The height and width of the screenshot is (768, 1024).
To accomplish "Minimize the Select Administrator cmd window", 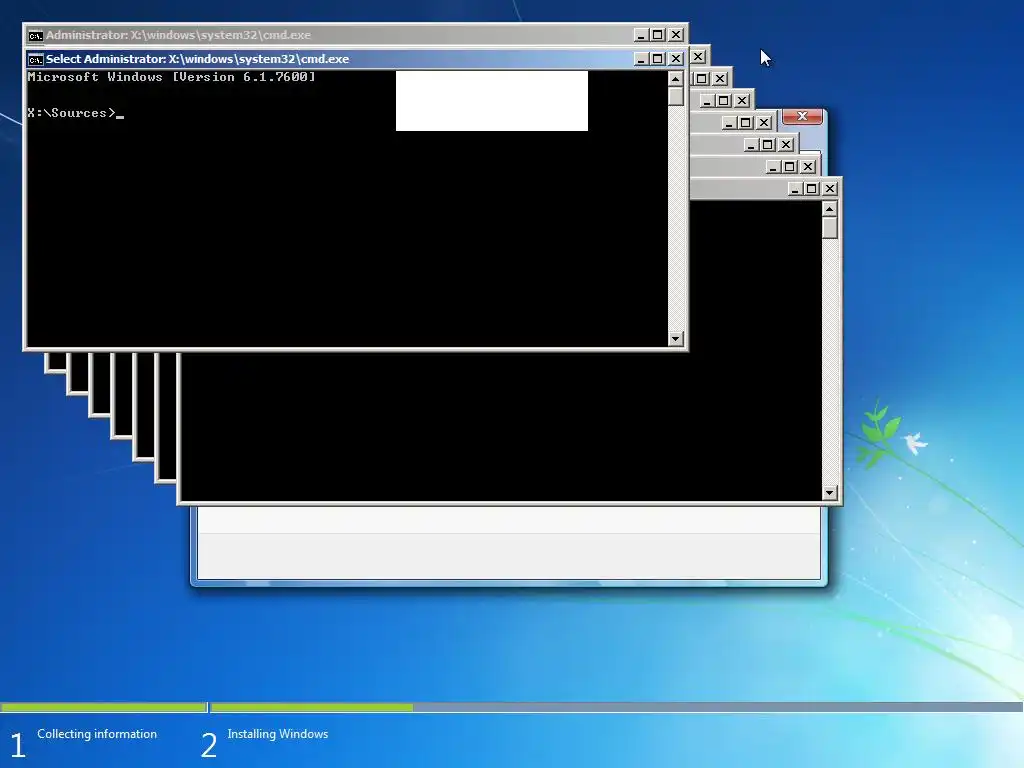I will [641, 59].
